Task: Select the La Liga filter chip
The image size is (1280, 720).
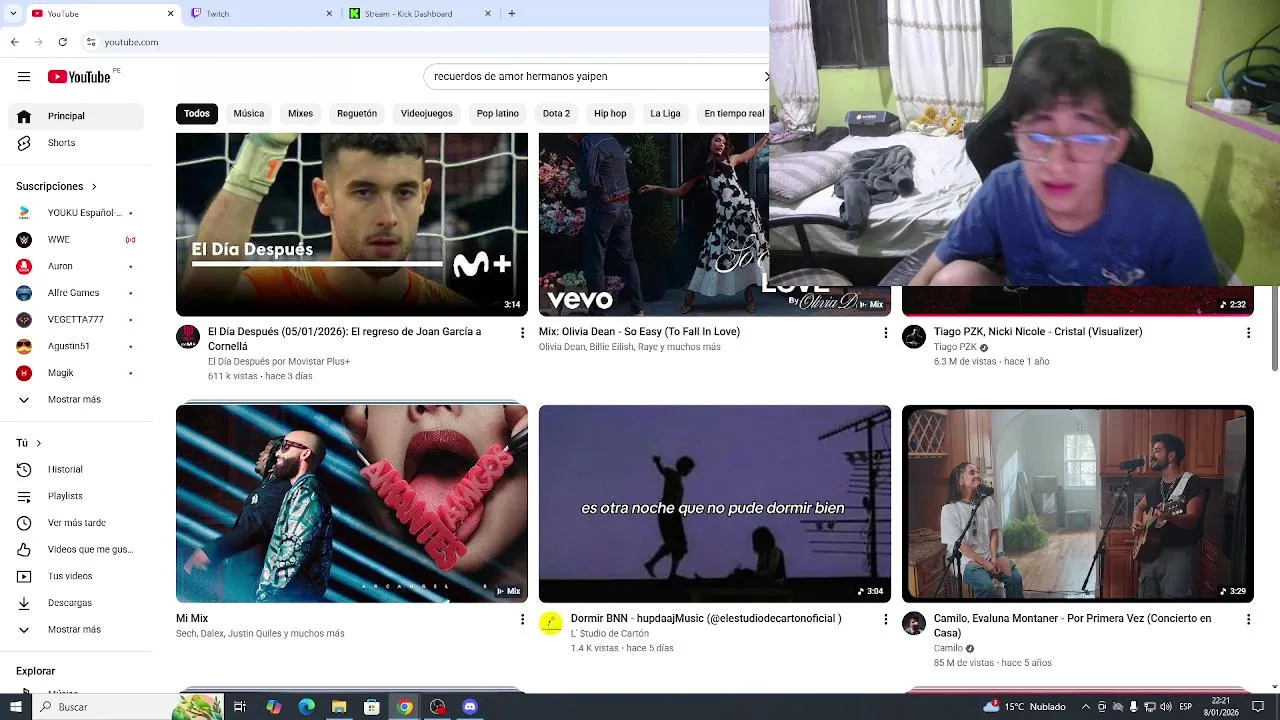Action: [665, 114]
